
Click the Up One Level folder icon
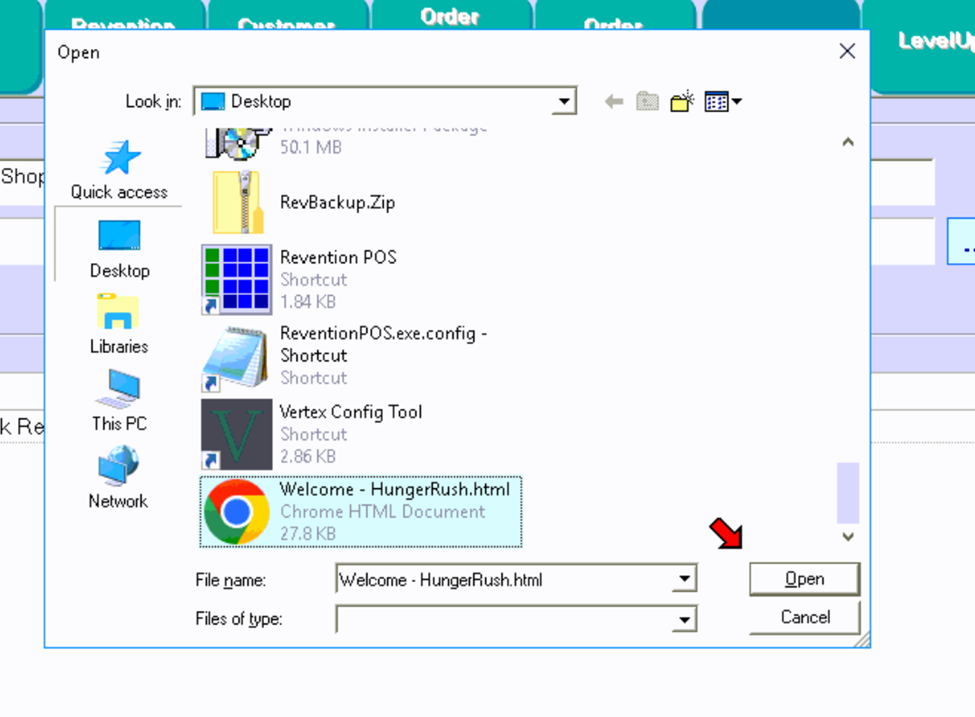[x=647, y=101]
